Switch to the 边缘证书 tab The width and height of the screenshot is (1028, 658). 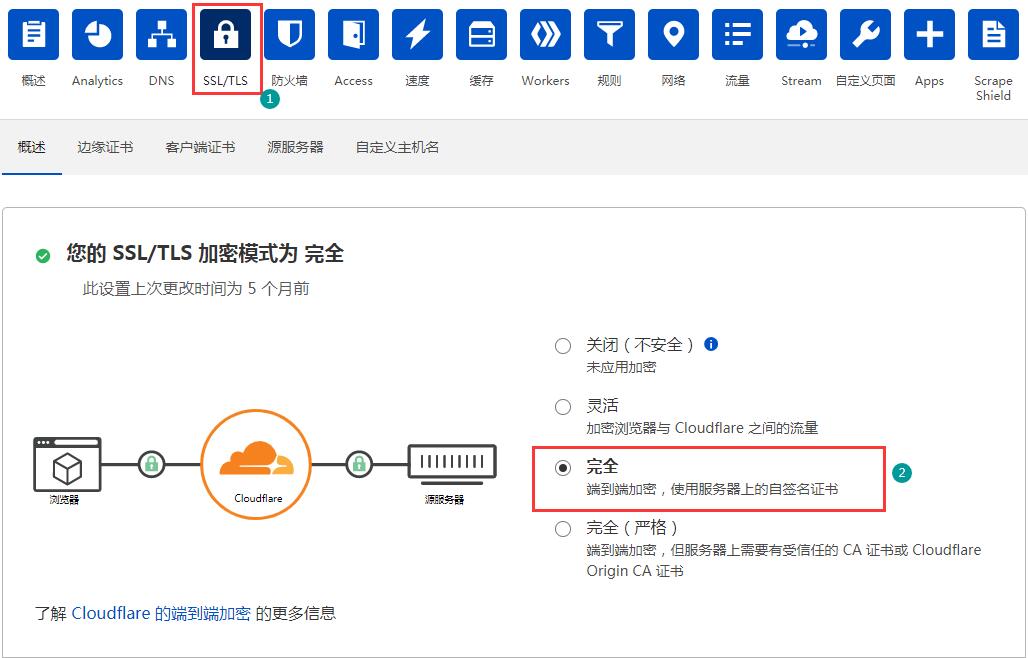(105, 147)
